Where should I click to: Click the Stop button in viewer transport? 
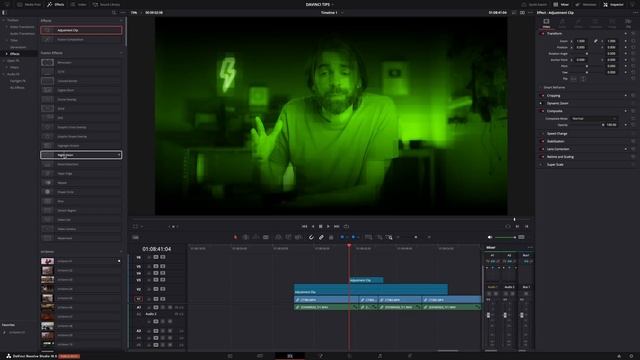coord(320,226)
